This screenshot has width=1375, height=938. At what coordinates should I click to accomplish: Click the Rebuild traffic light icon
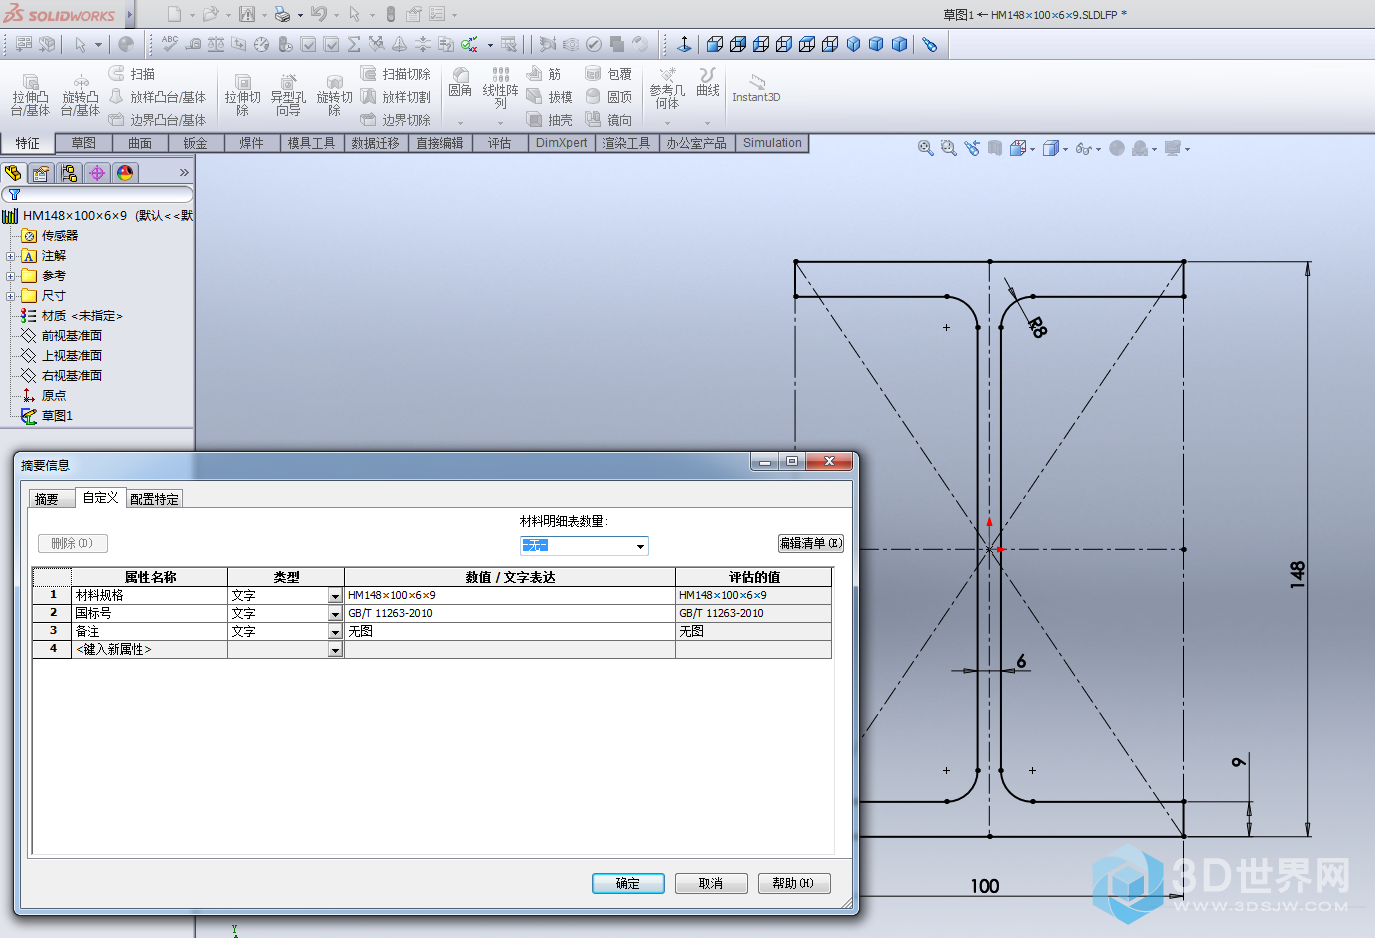coord(391,14)
